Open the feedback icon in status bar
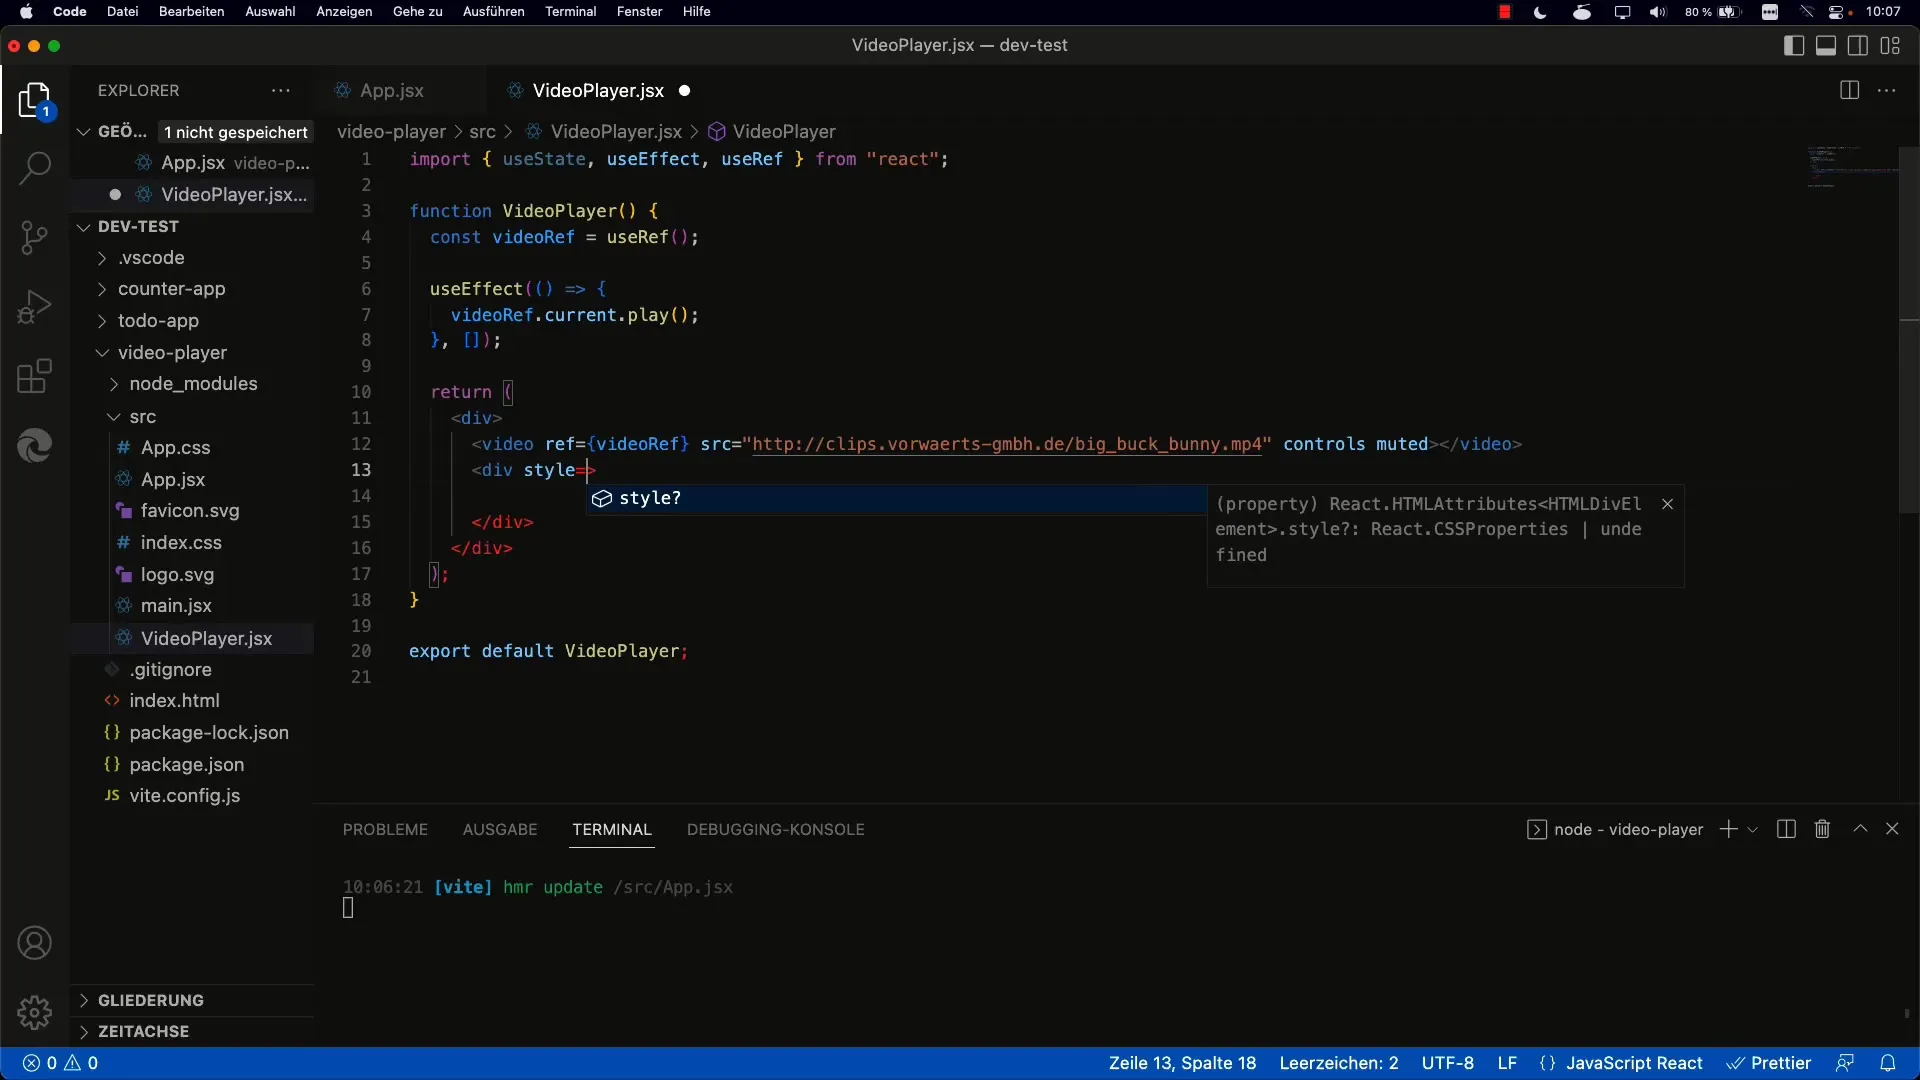This screenshot has width=1920, height=1080. click(1845, 1063)
